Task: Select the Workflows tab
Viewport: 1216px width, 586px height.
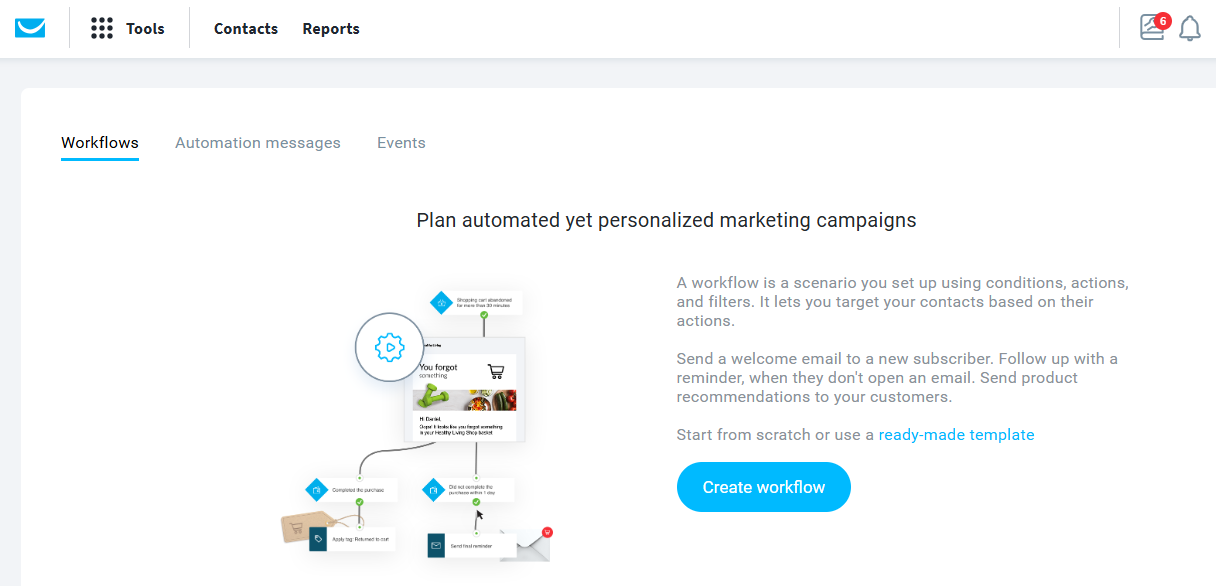Action: pyautogui.click(x=99, y=143)
